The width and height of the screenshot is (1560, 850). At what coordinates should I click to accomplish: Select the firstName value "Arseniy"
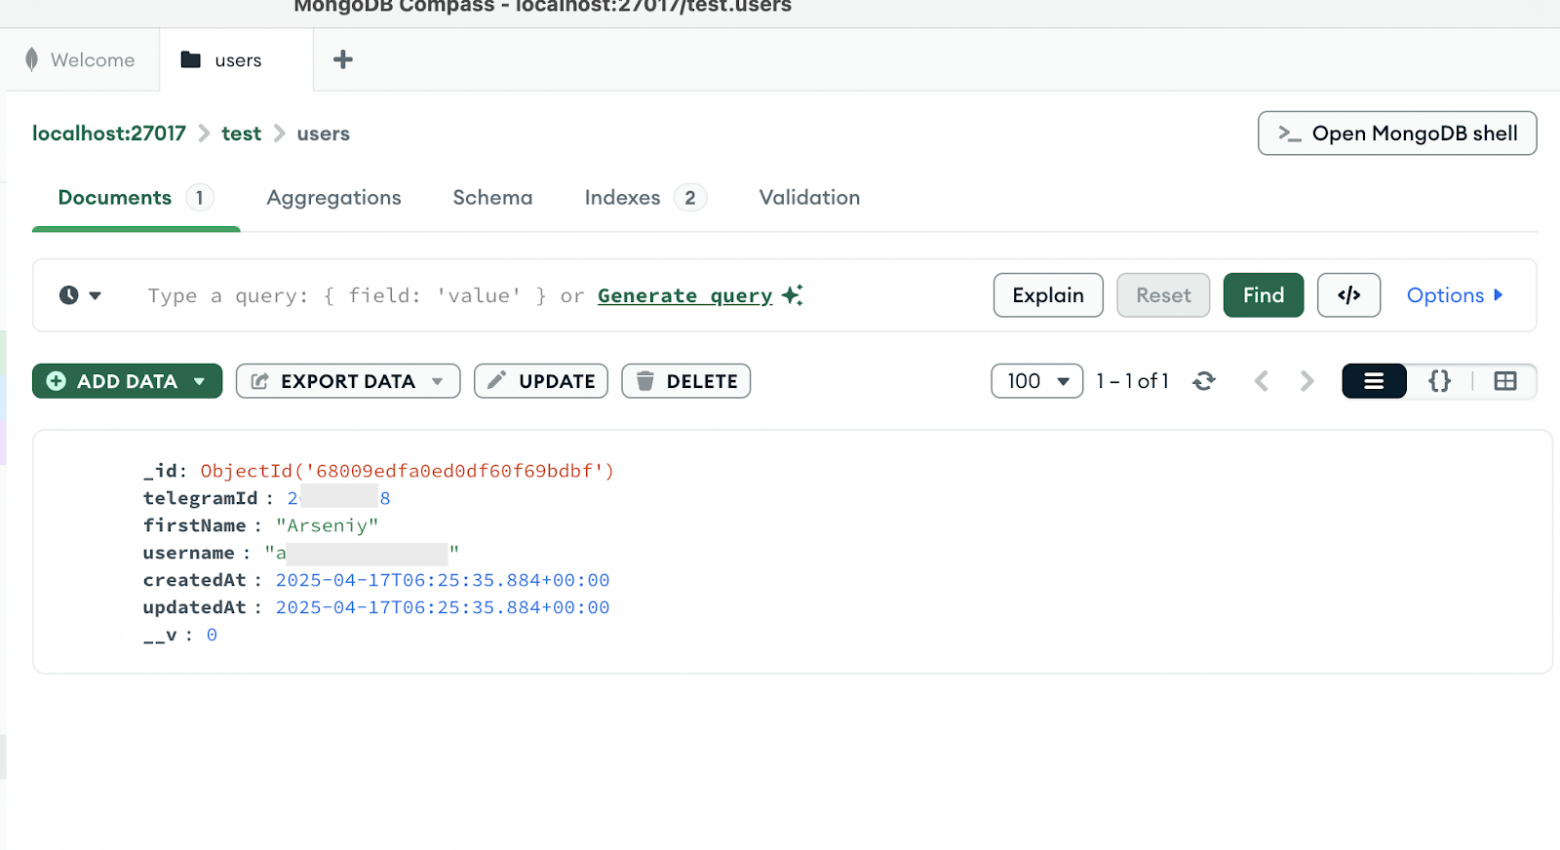[x=327, y=526]
